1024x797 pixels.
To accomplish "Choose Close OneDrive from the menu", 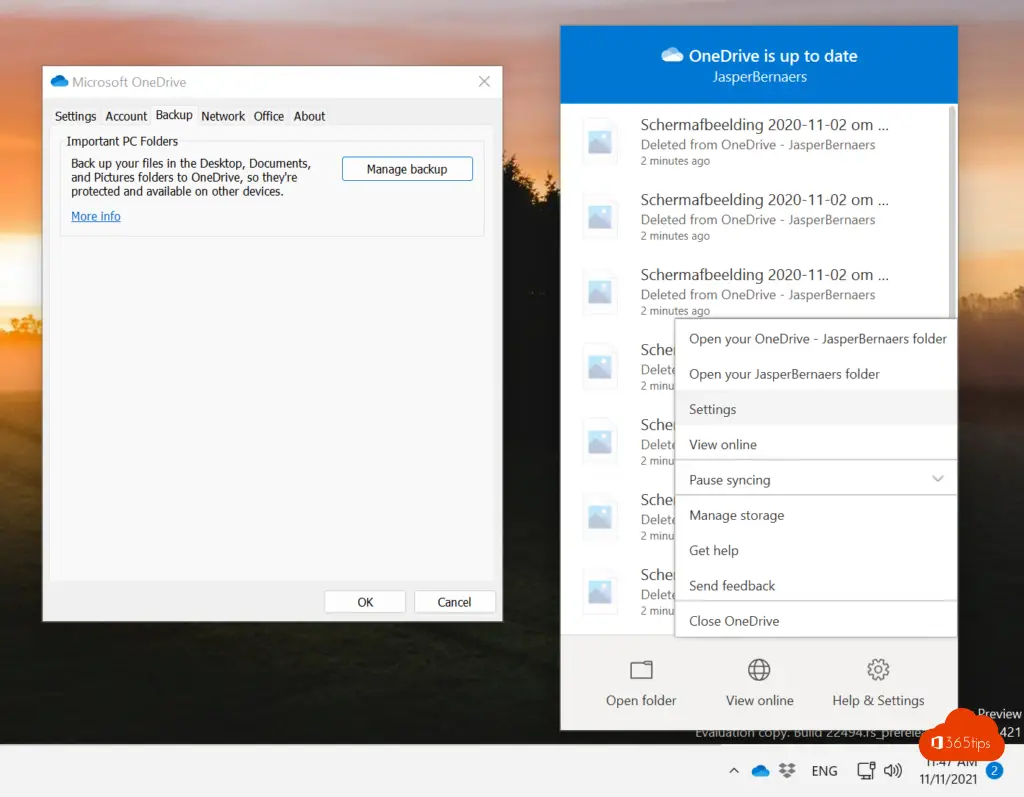I will [x=734, y=621].
